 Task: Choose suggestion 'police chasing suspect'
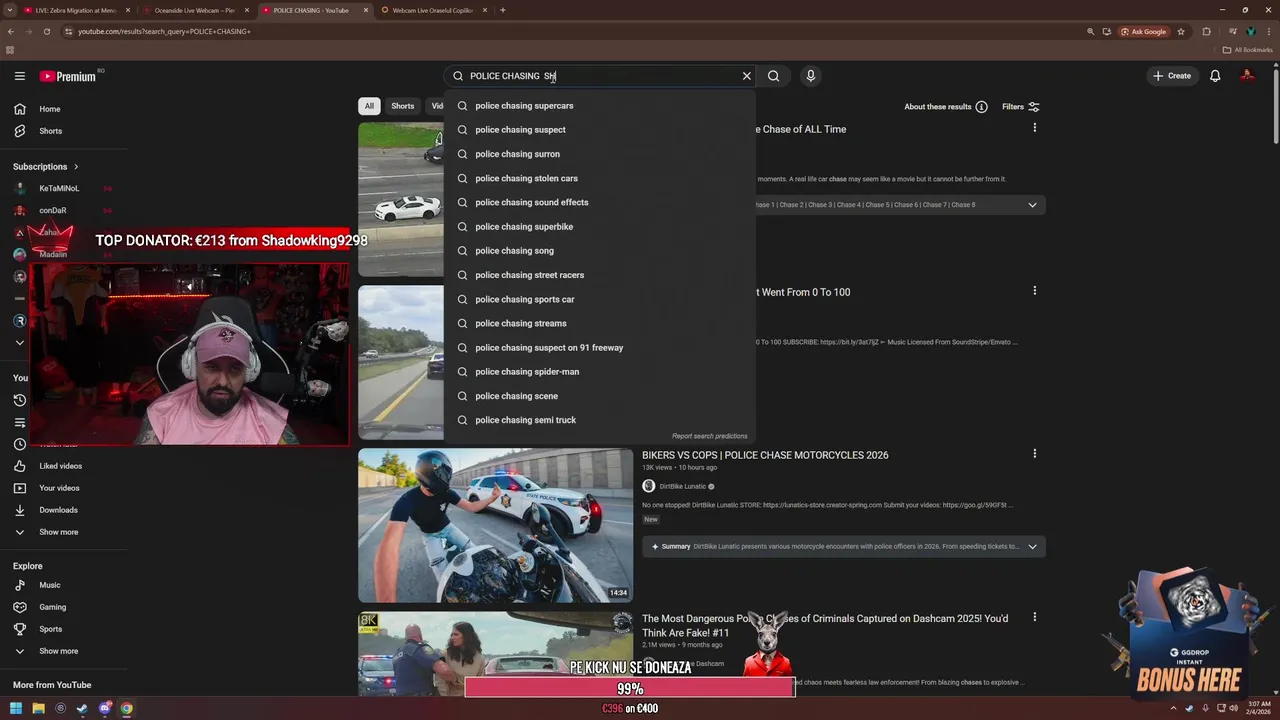coord(599,130)
